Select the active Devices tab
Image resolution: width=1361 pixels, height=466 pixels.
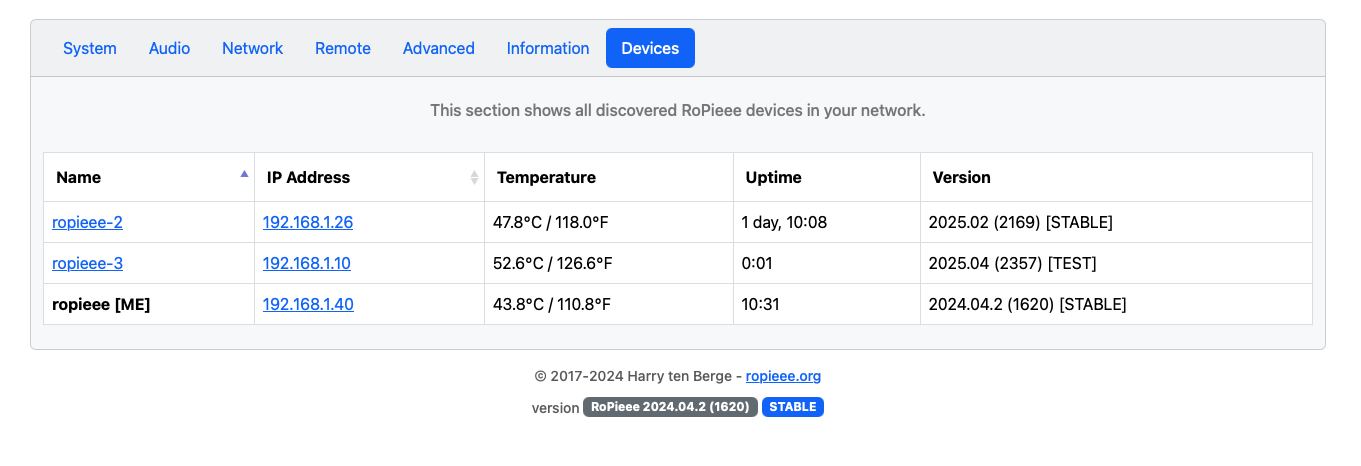click(650, 48)
